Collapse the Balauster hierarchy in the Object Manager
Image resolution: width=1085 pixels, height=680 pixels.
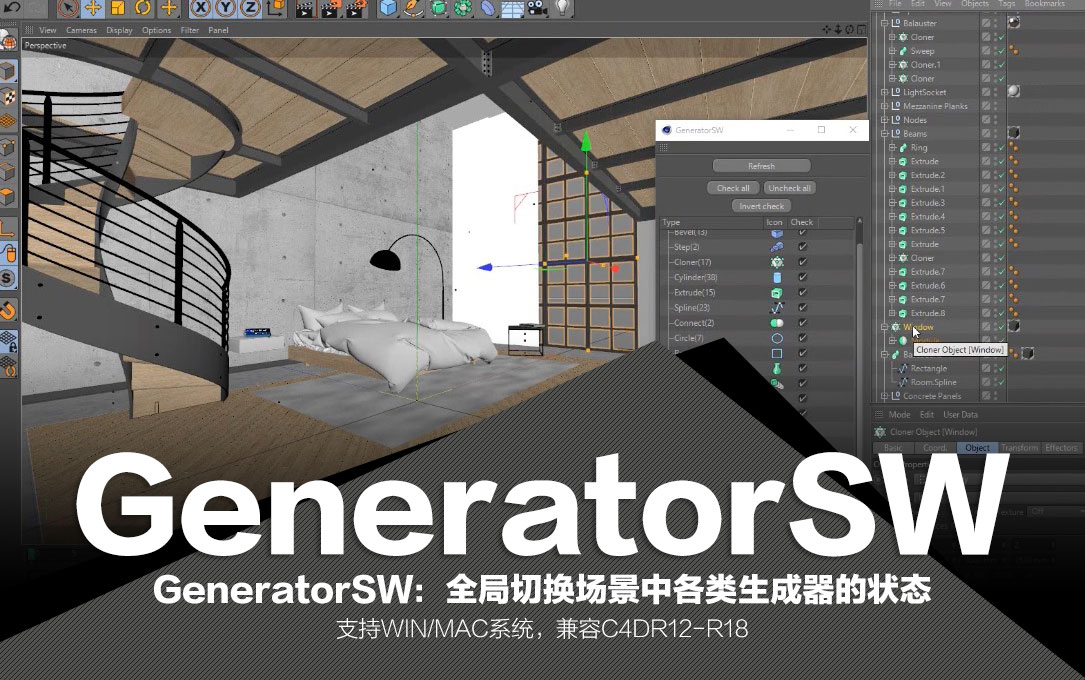click(x=883, y=23)
